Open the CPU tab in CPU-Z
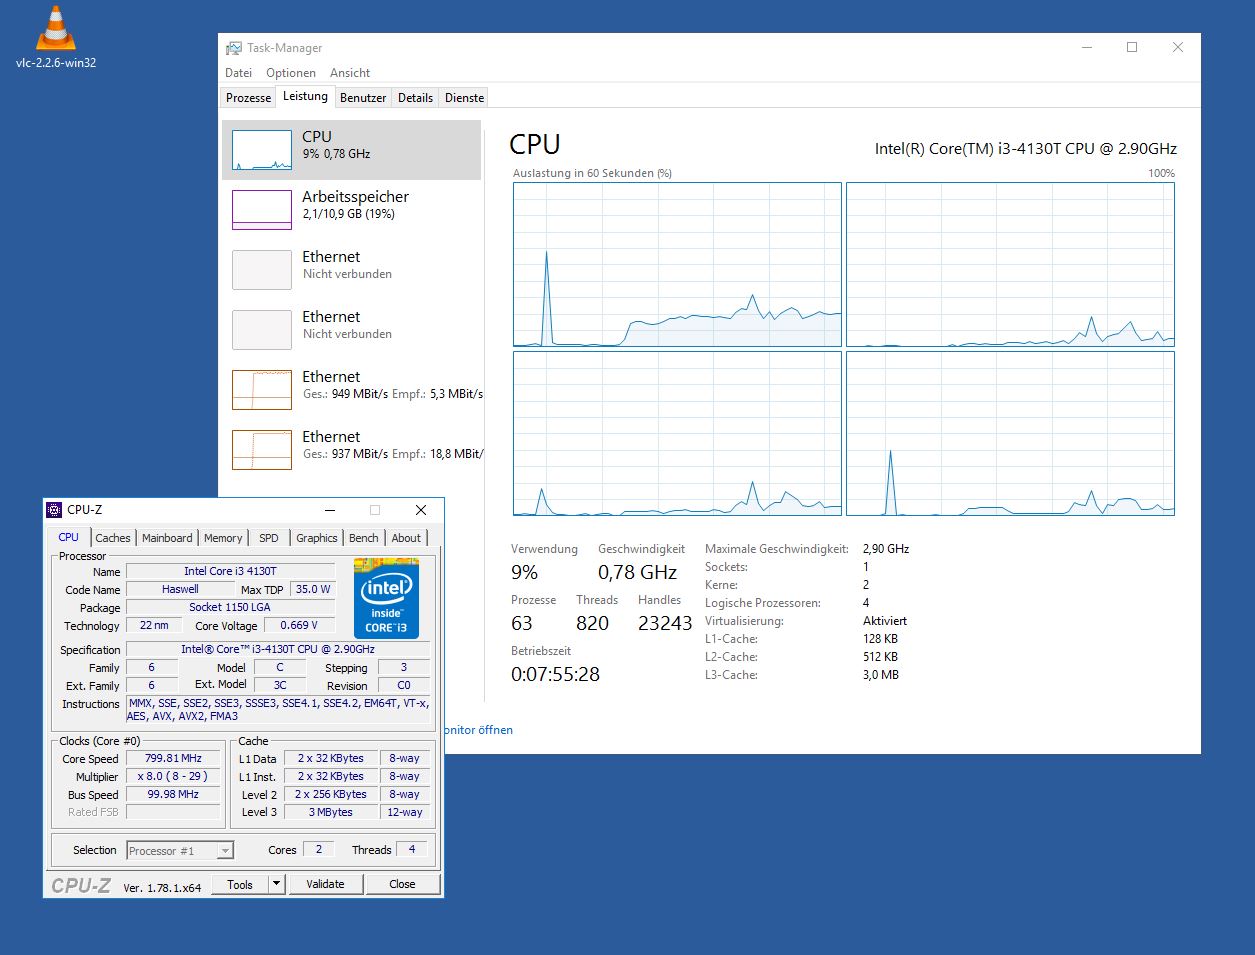This screenshot has height=955, width=1255. tap(69, 537)
